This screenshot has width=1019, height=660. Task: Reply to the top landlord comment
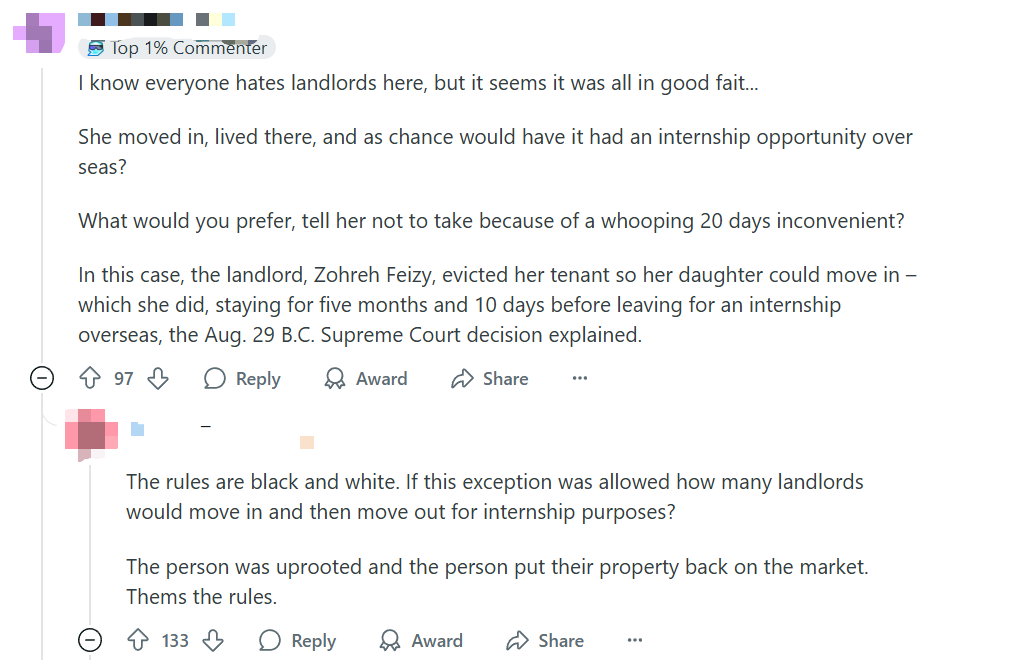pyautogui.click(x=242, y=379)
